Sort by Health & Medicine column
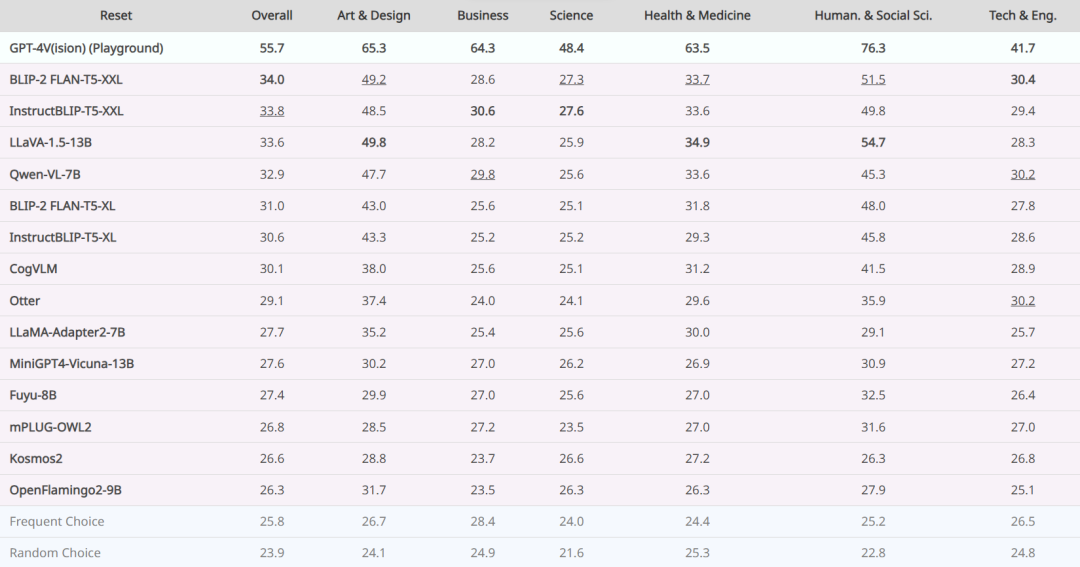This screenshot has height=567, width=1080. click(697, 15)
